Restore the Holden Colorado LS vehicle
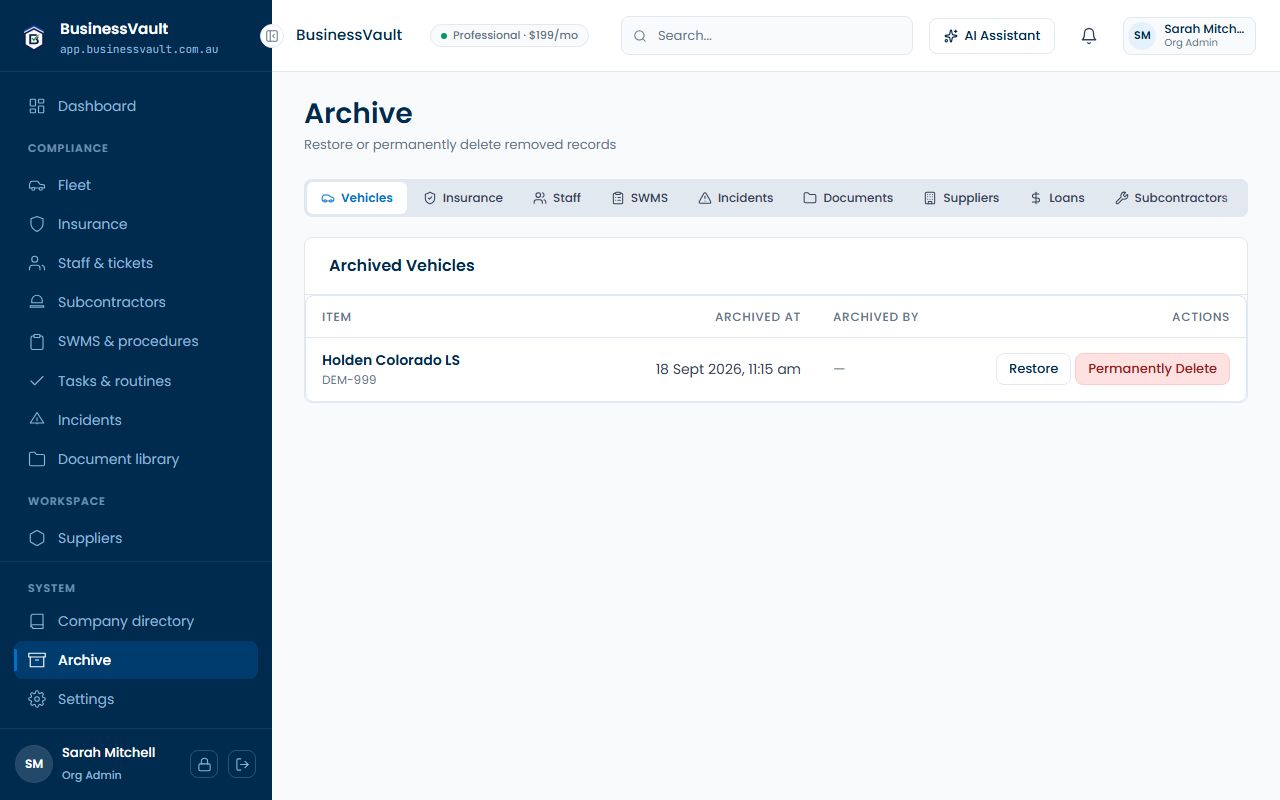This screenshot has width=1280, height=800. pos(1033,369)
